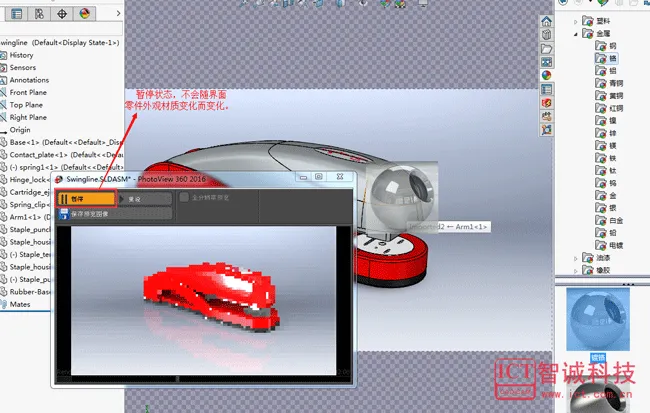The image size is (650, 413).
Task: Expand the manager tabs with the right arrow
Action: click(118, 14)
